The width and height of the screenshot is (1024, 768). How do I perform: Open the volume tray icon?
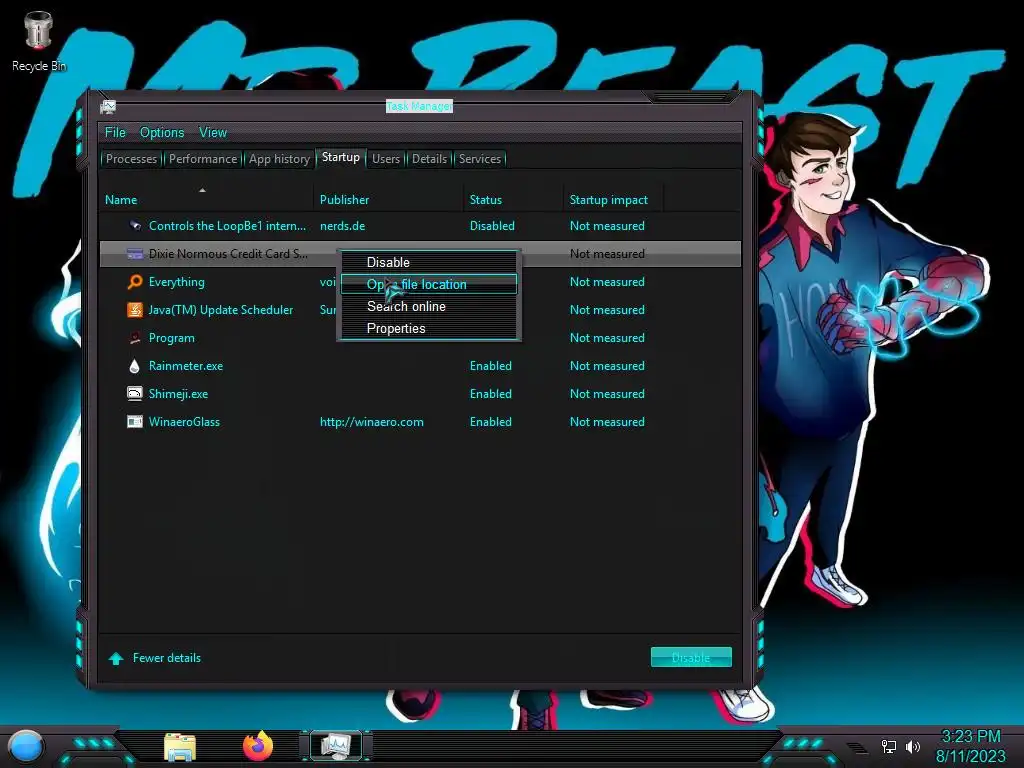912,746
